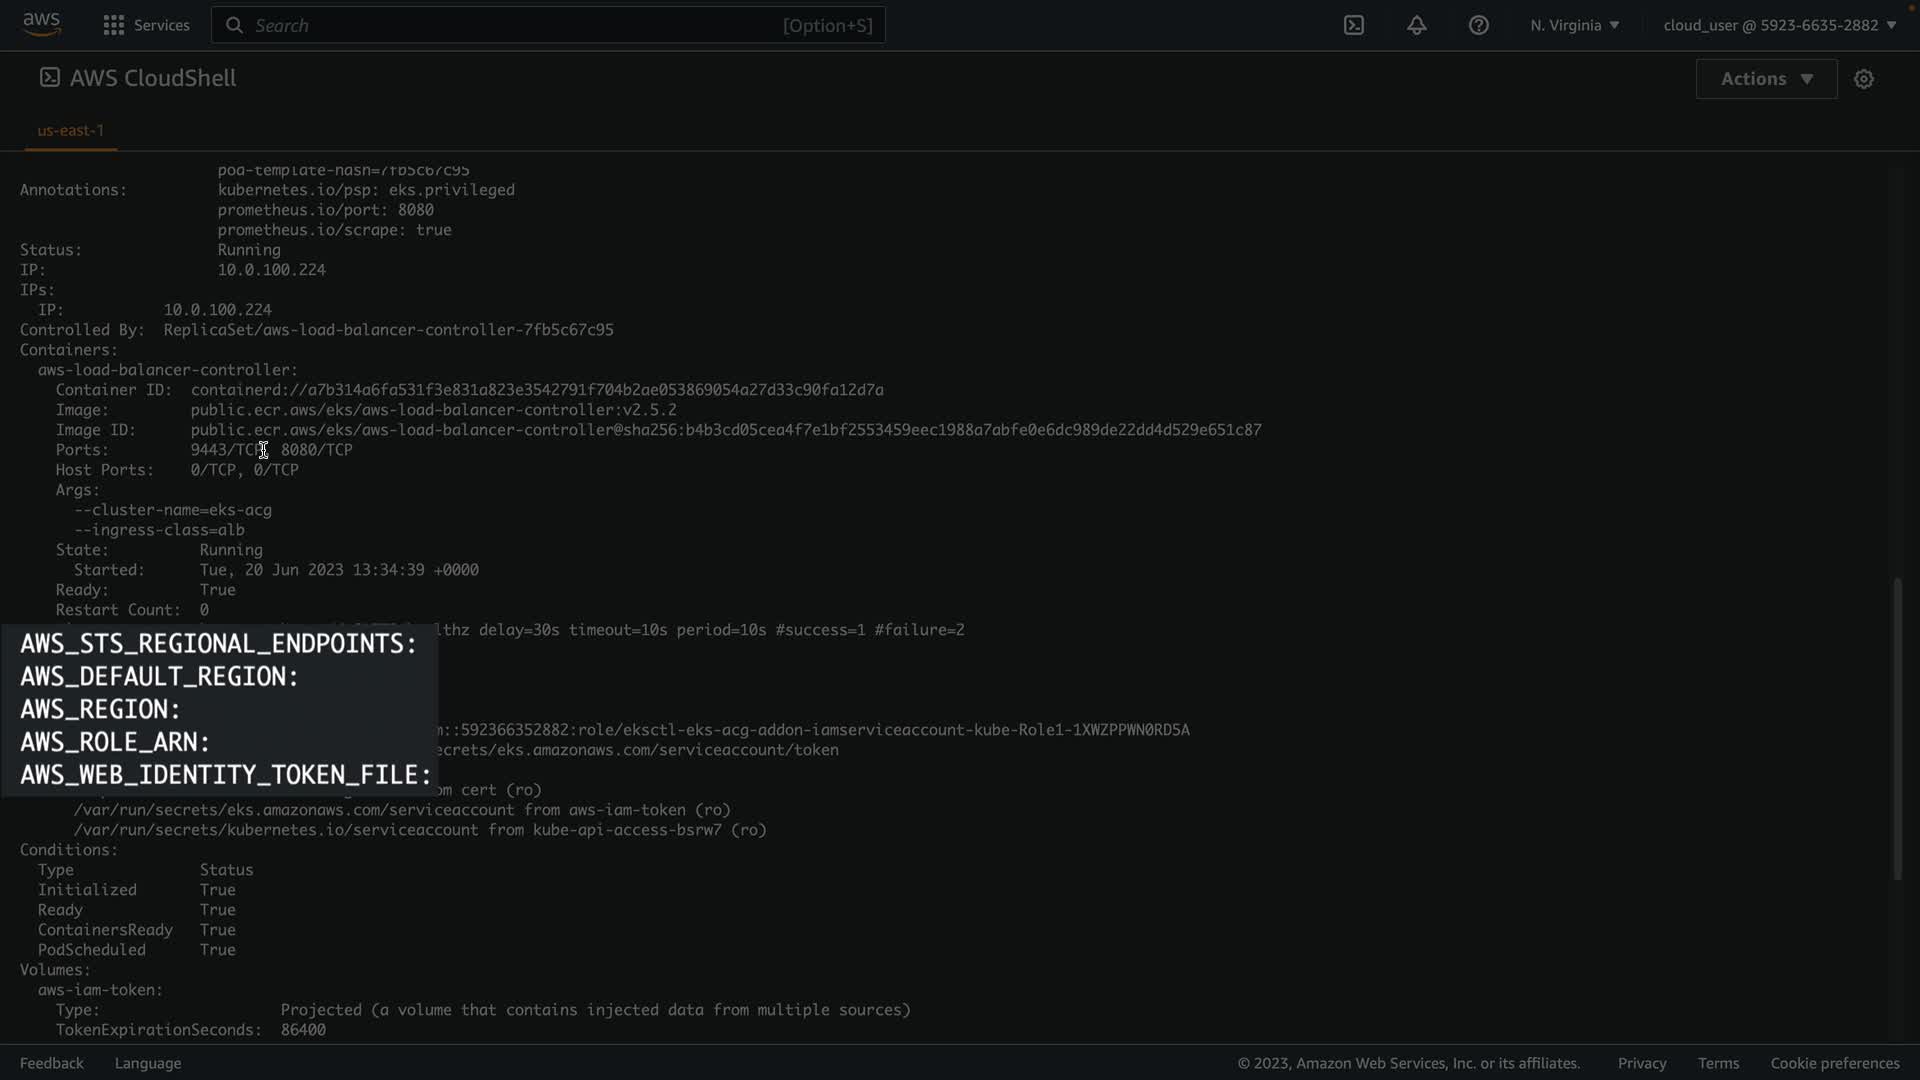Viewport: 1920px width, 1080px height.
Task: Click the terminal vertical scrollbar thumb
Action: (x=1897, y=730)
